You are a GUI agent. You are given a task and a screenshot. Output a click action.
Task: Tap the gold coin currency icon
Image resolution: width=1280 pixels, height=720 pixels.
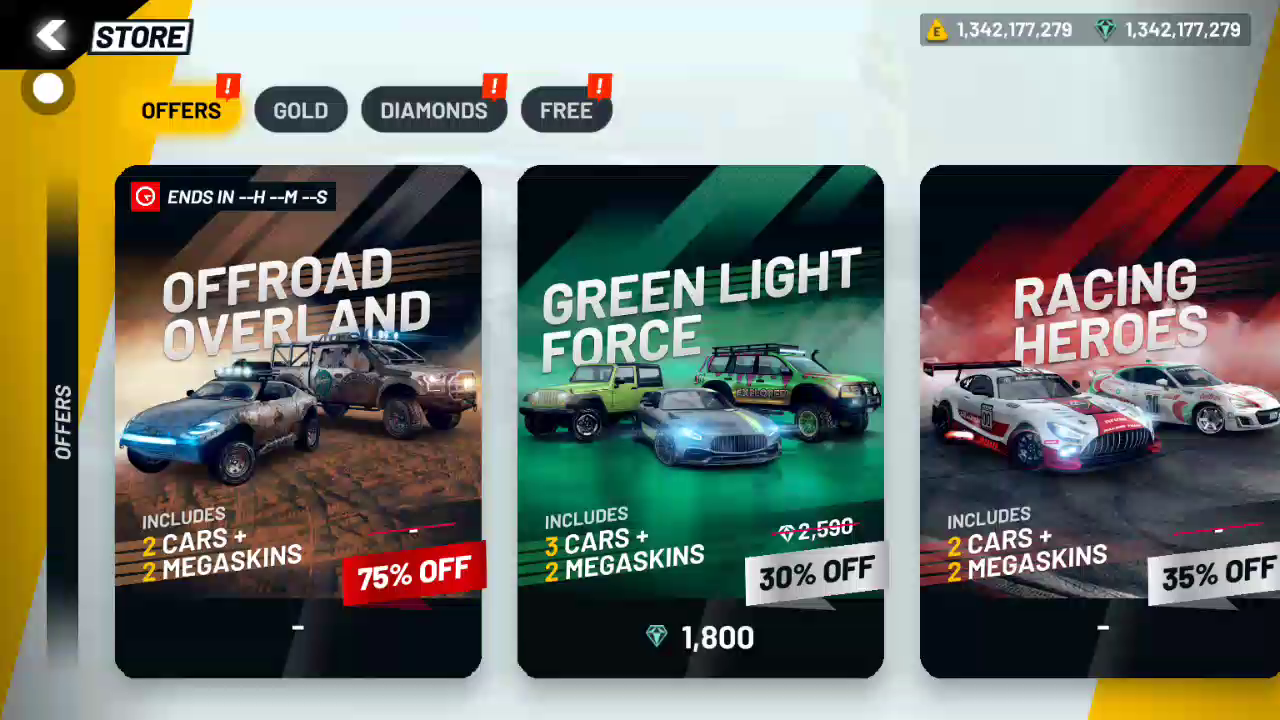click(937, 30)
